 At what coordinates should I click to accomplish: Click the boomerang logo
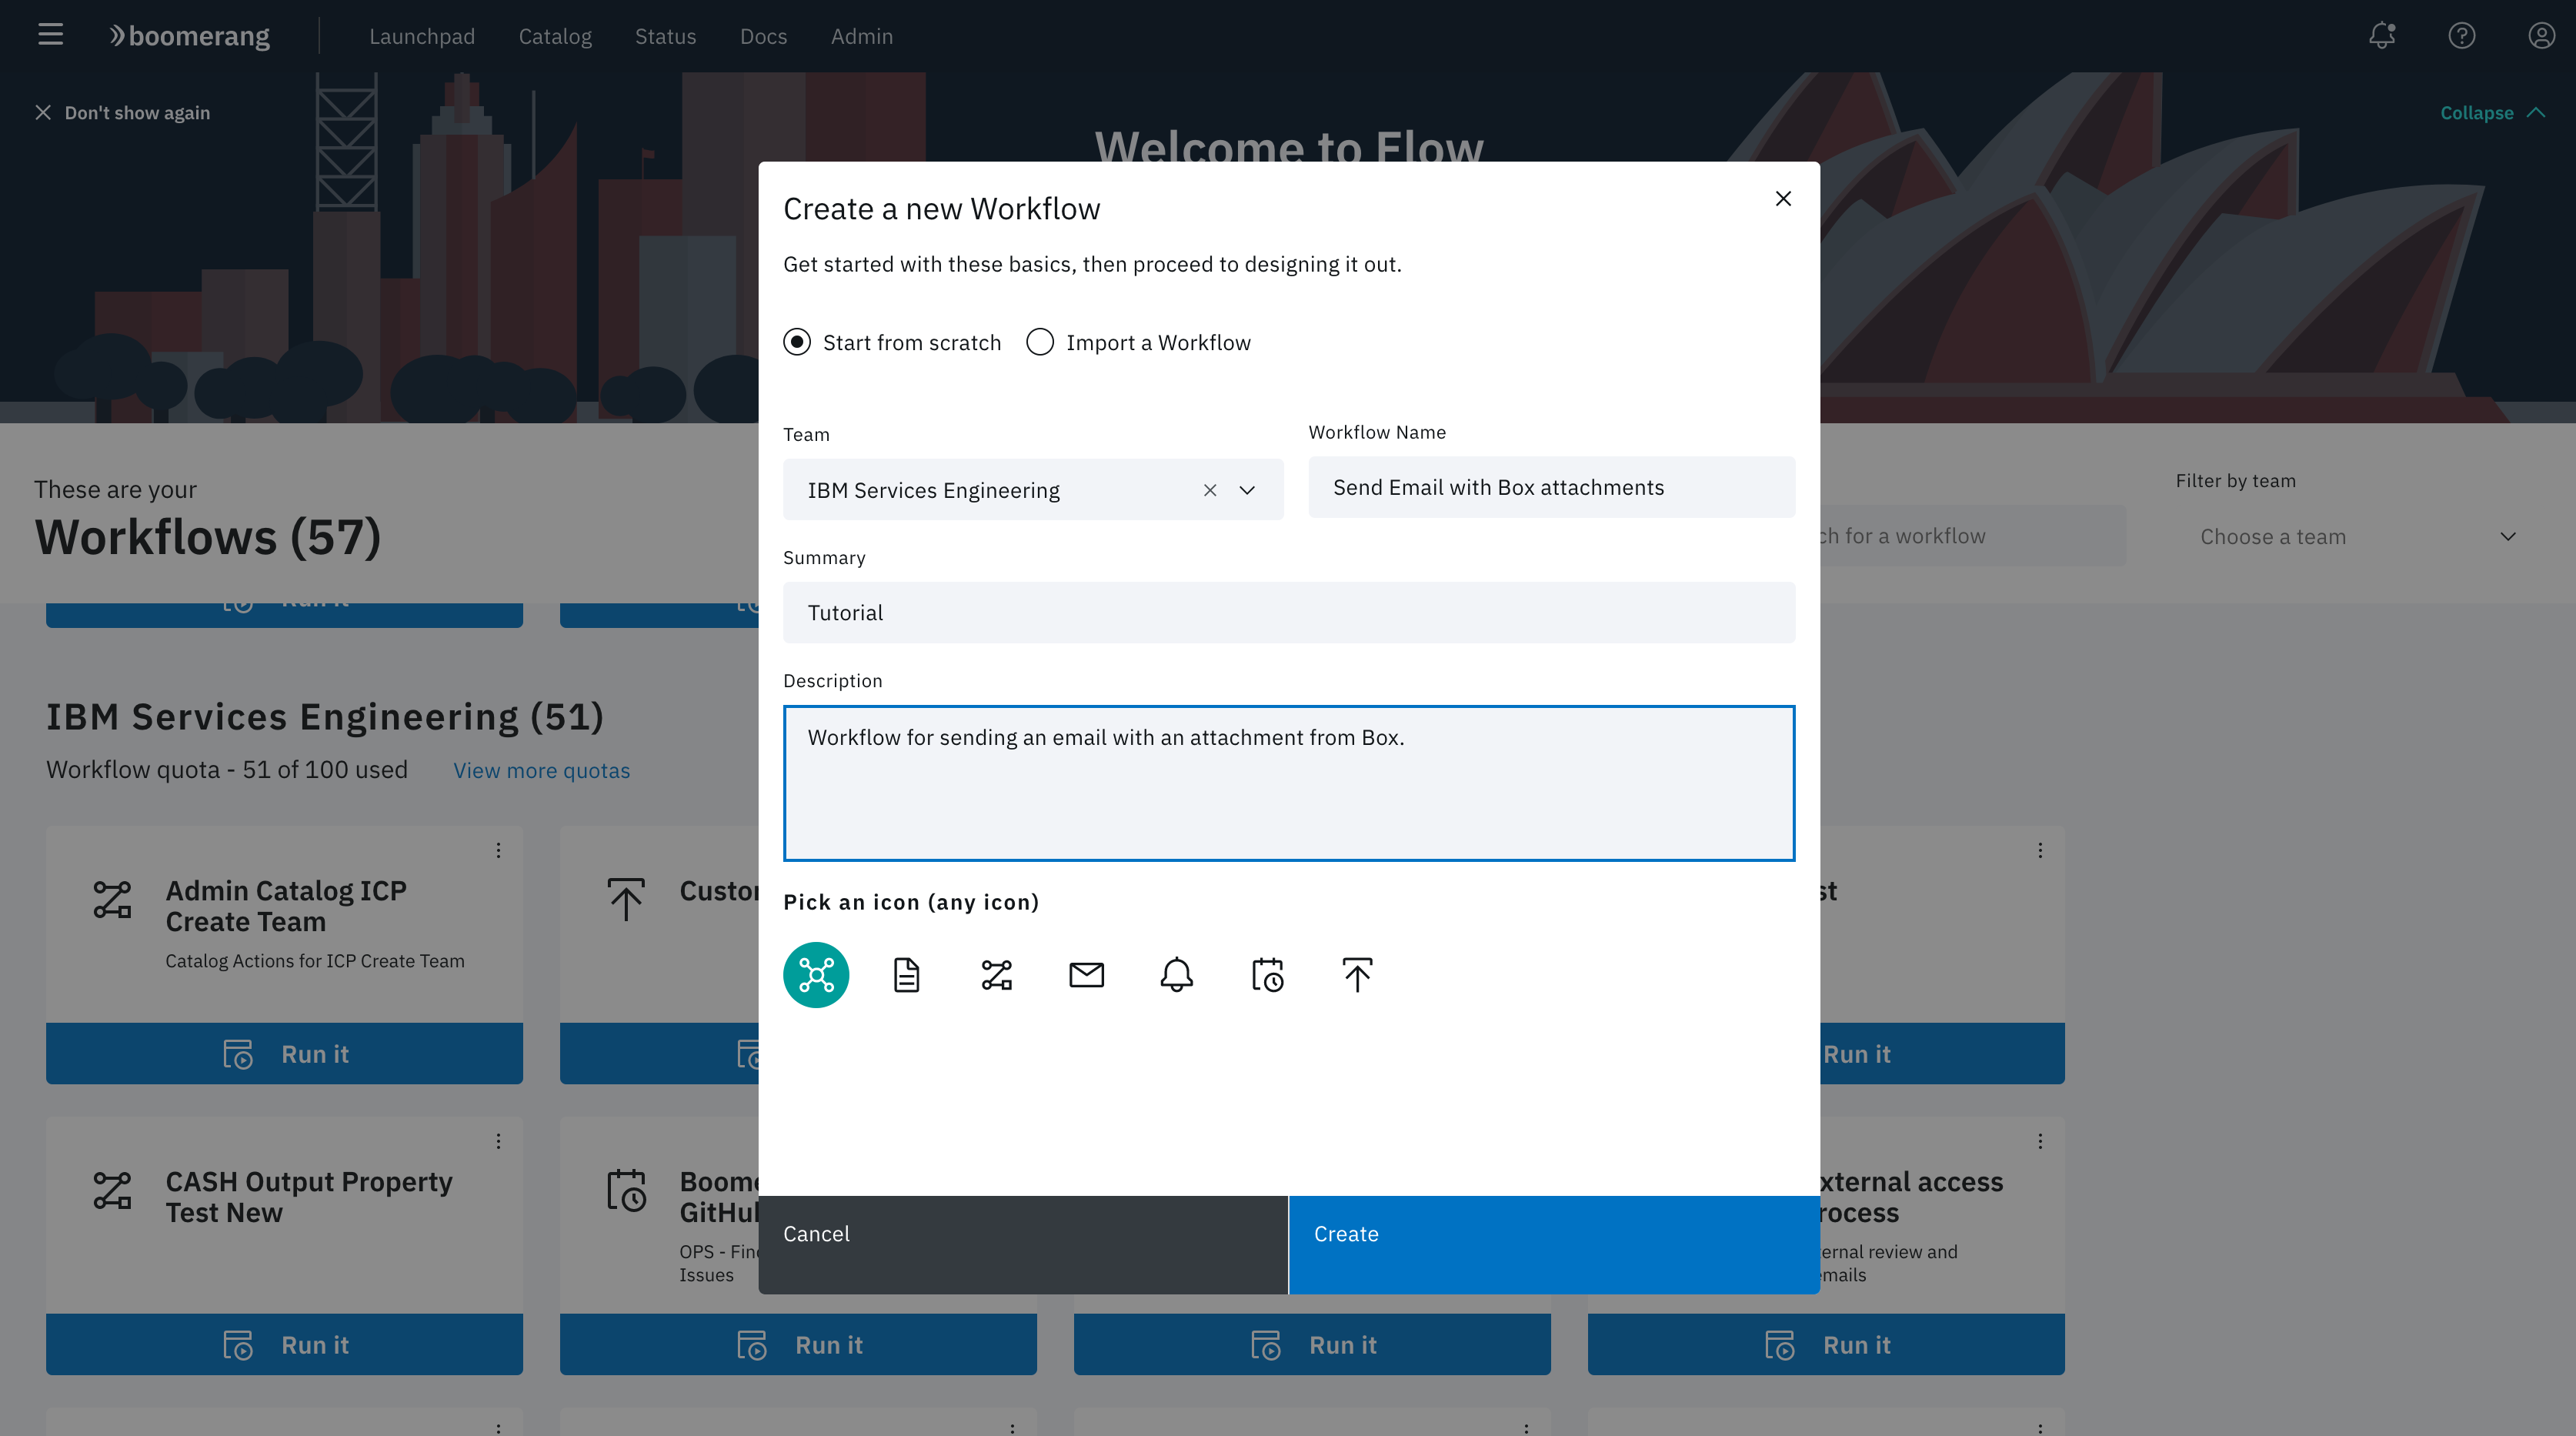pos(189,36)
